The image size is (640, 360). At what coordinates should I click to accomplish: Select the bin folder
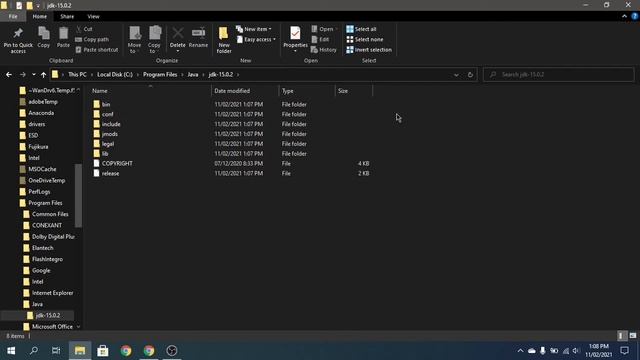(x=106, y=104)
